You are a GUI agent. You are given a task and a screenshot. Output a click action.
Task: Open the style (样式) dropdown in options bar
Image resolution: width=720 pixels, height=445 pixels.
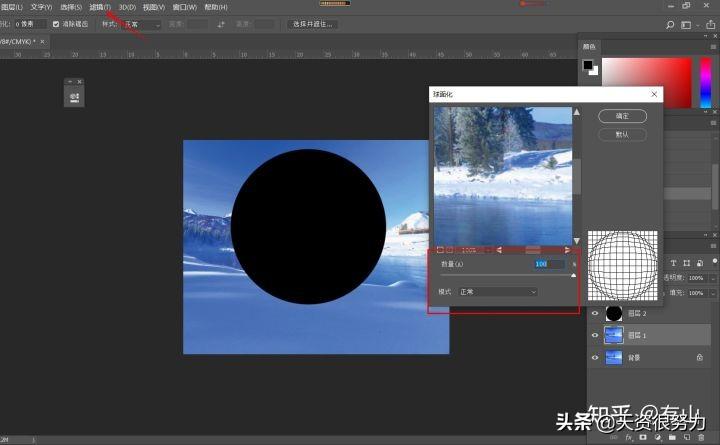pos(141,24)
